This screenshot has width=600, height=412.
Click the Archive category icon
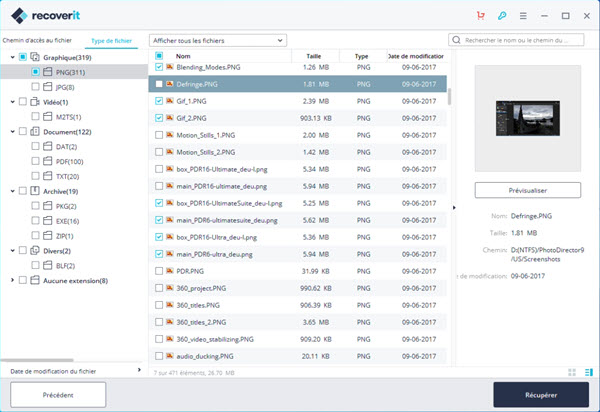tap(35, 191)
